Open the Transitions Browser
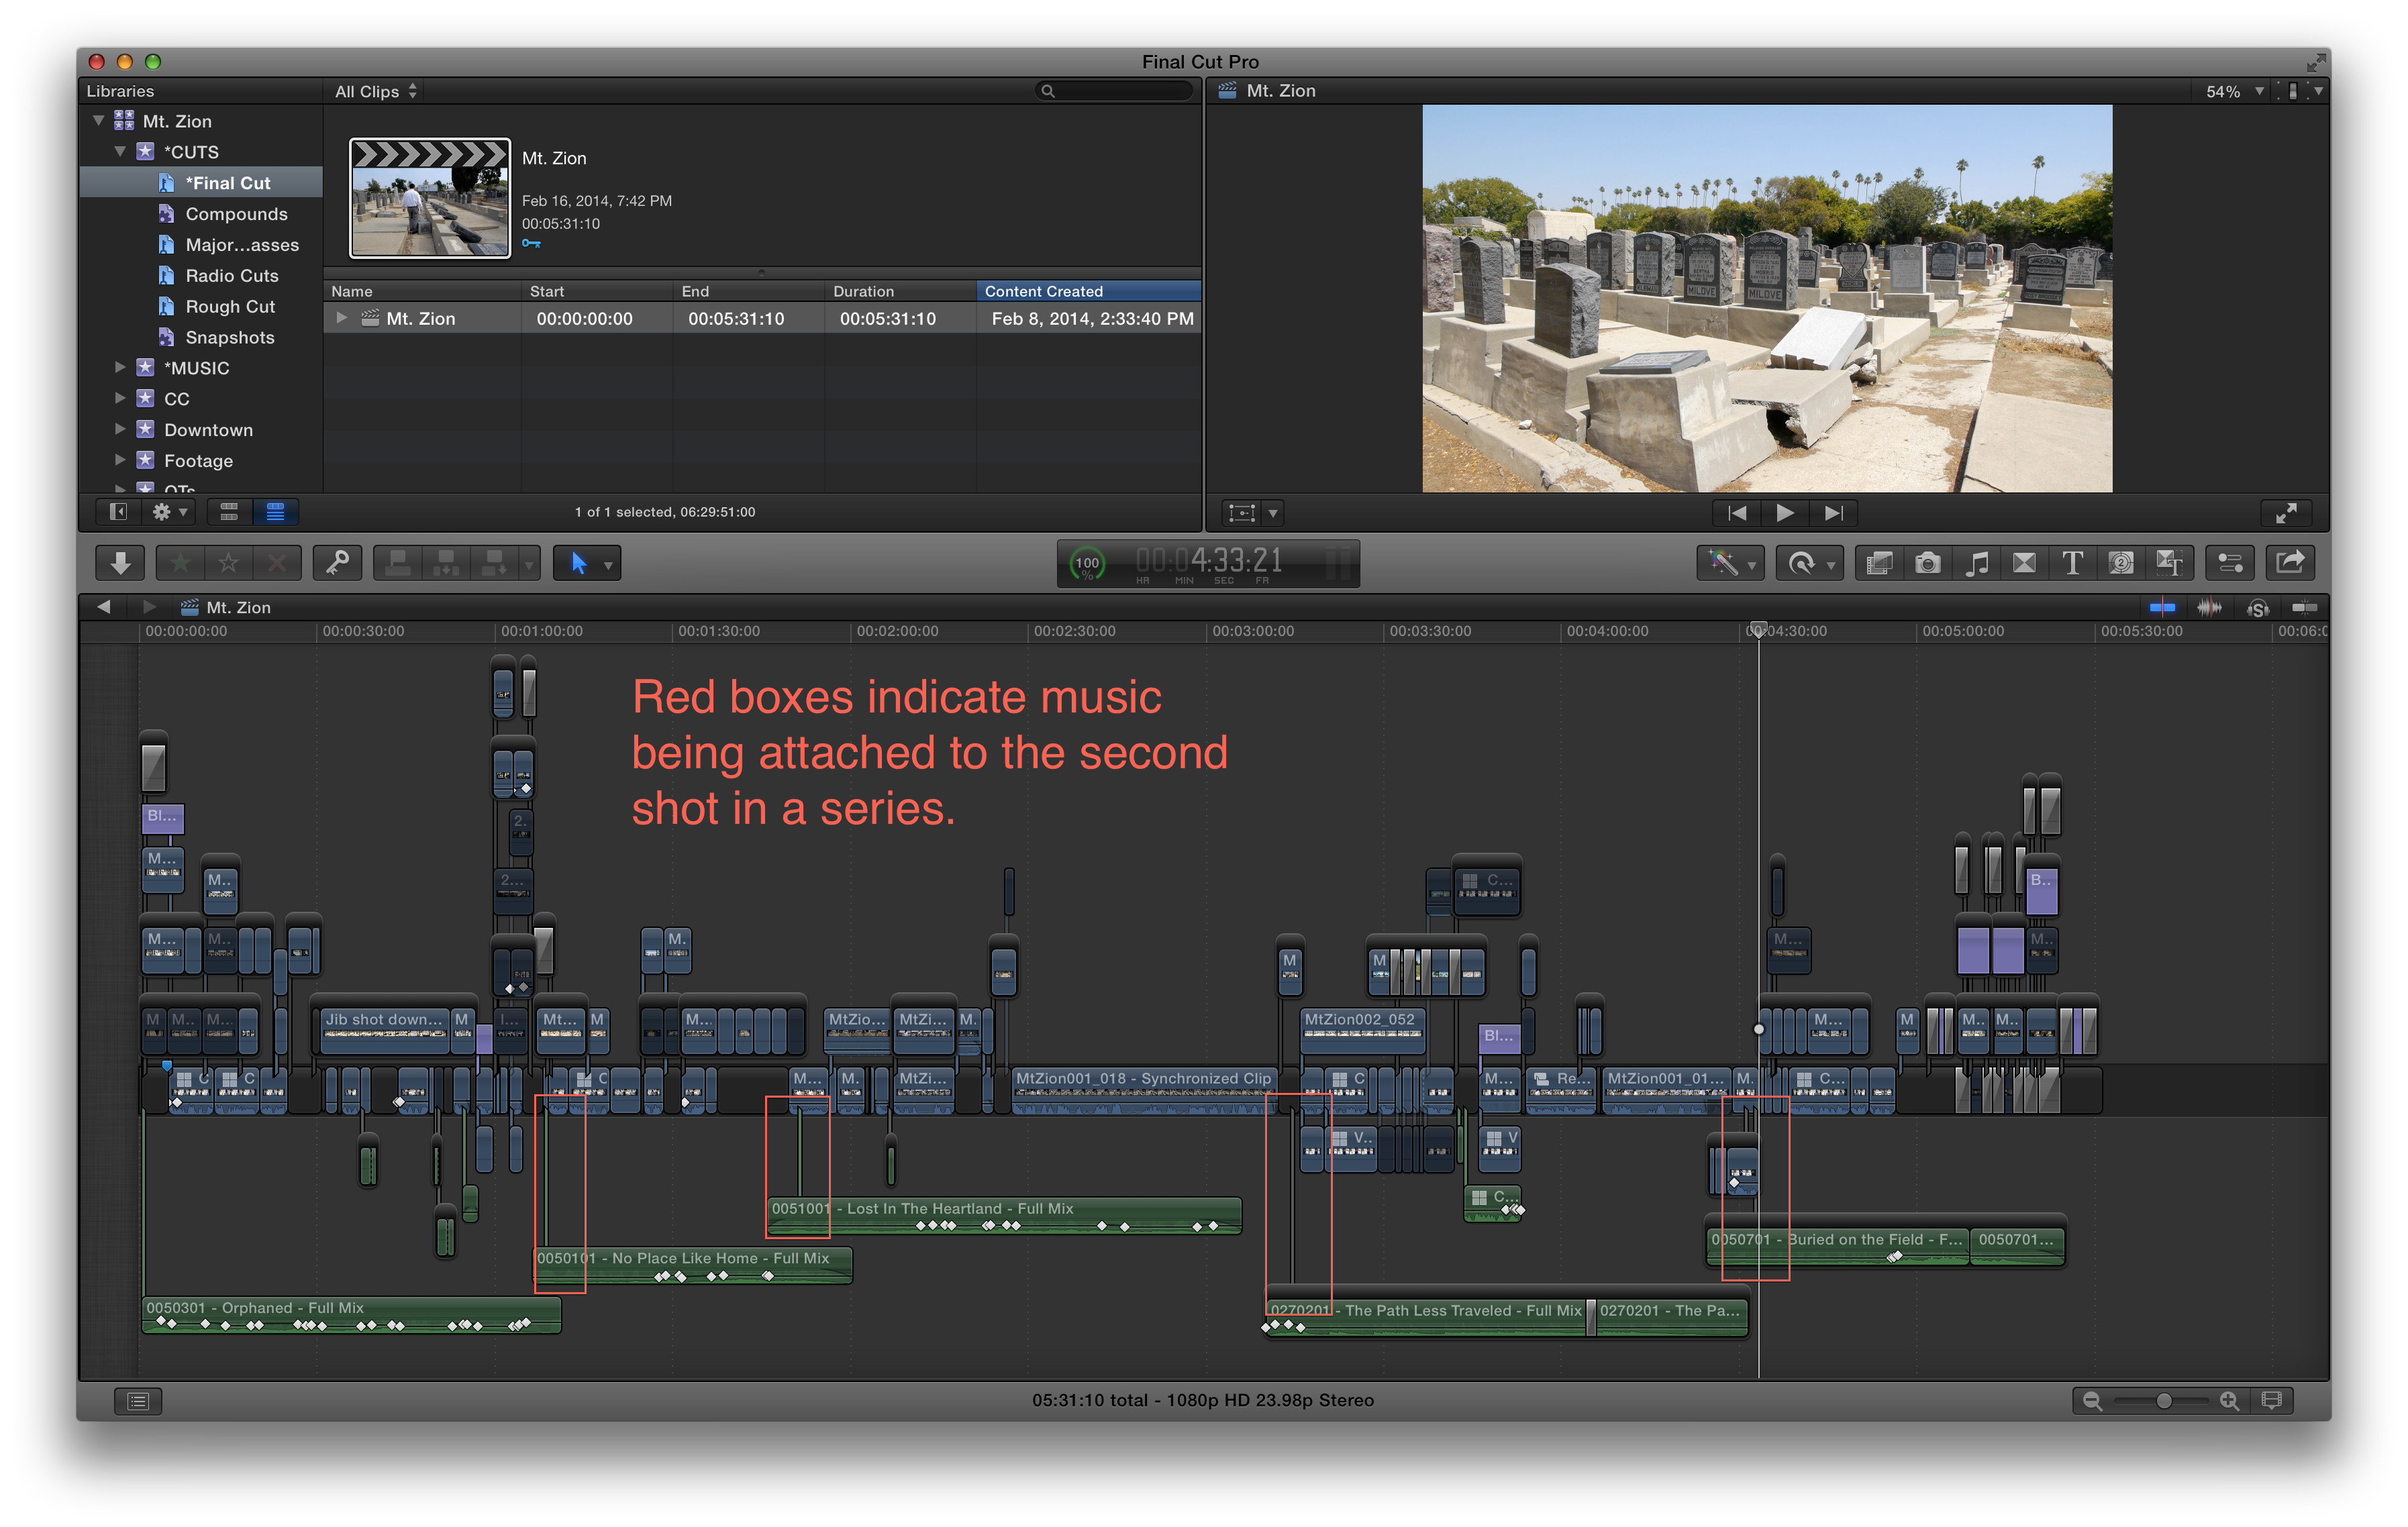 coord(2024,563)
